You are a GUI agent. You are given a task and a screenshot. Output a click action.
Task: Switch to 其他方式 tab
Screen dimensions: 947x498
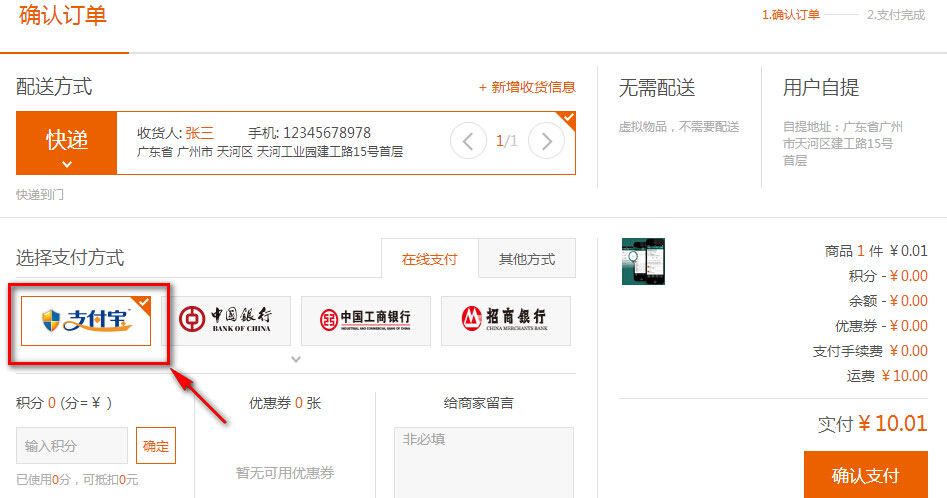[x=527, y=259]
